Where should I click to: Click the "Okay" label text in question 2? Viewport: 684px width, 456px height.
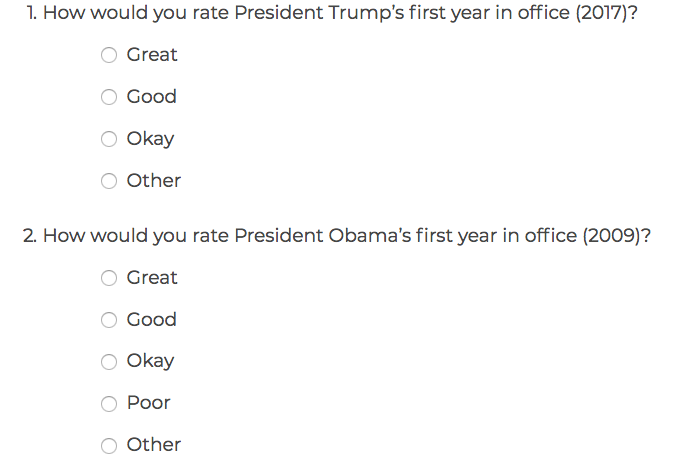coord(150,361)
